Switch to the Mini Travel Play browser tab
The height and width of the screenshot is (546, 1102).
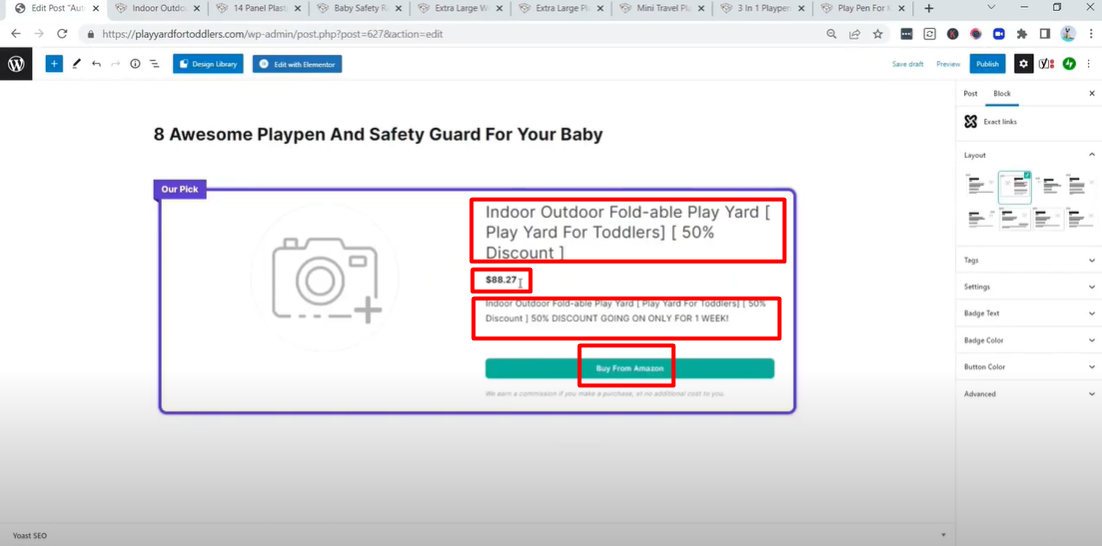(661, 8)
